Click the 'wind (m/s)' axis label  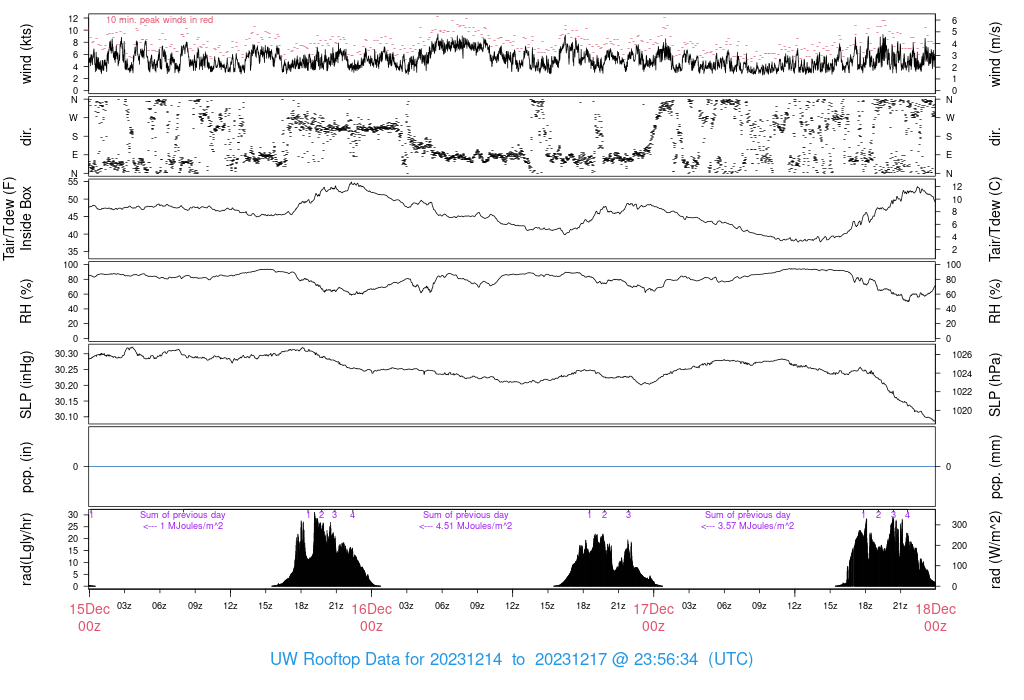click(995, 54)
